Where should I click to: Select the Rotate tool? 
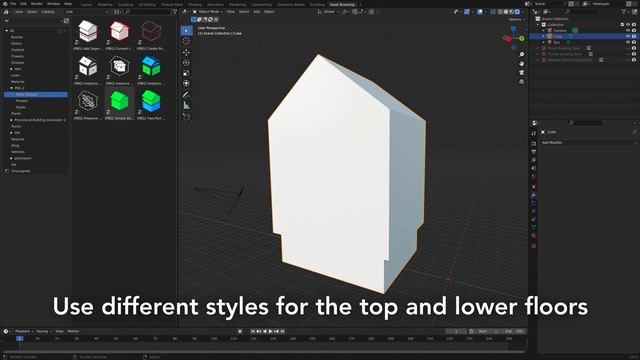(187, 63)
